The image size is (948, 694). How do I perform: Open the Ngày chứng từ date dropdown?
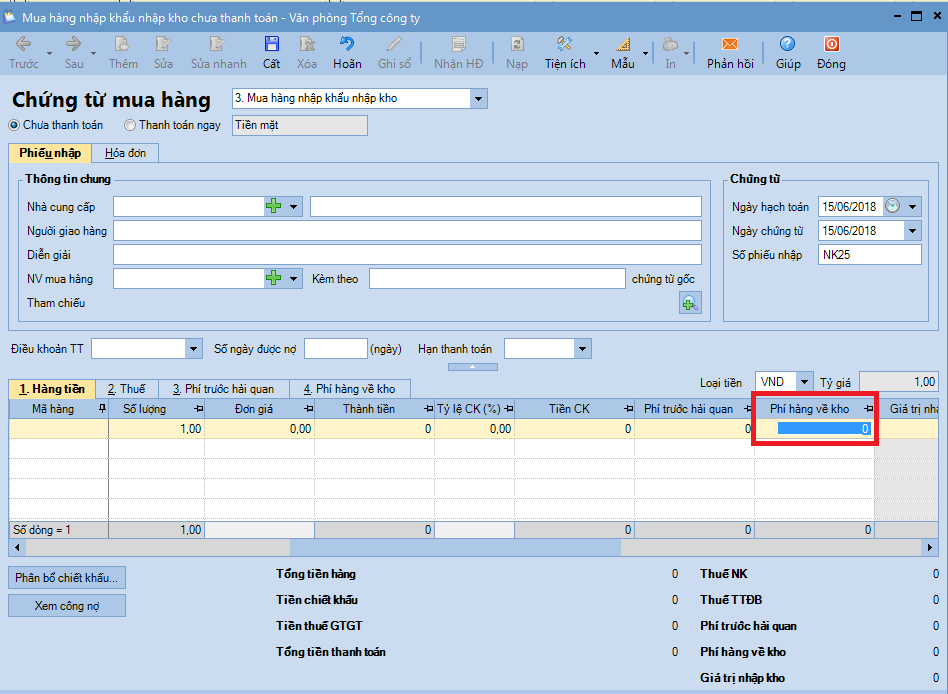point(911,231)
